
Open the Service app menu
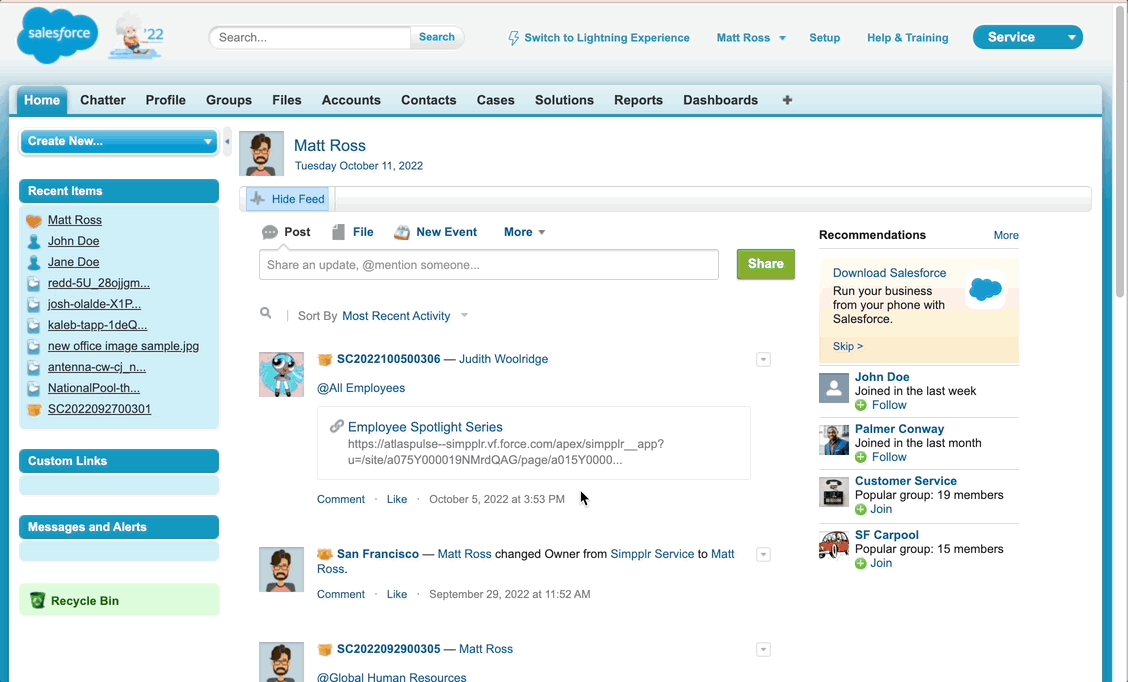tap(1027, 37)
